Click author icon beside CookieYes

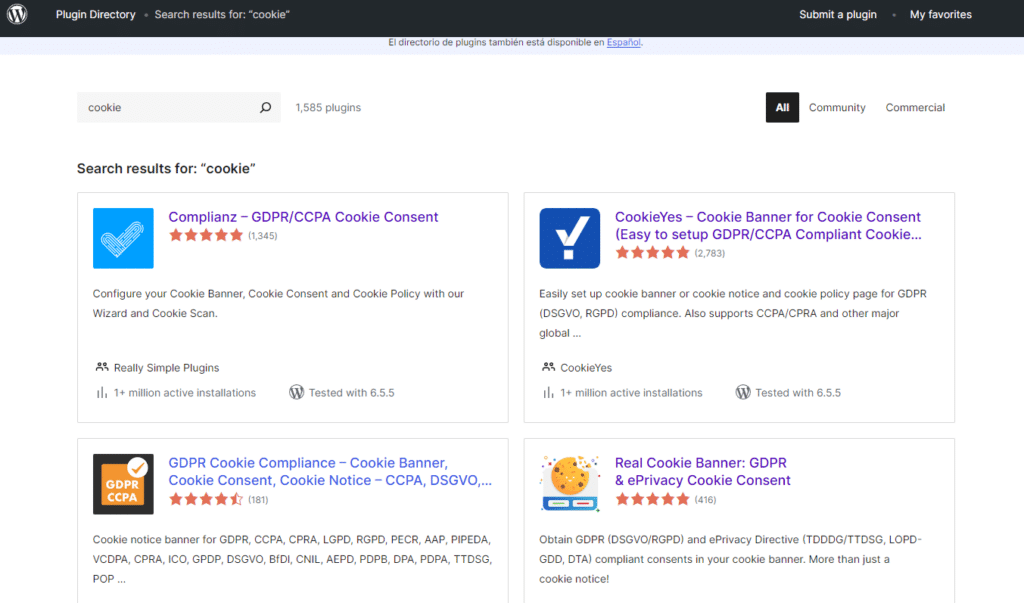click(x=549, y=367)
